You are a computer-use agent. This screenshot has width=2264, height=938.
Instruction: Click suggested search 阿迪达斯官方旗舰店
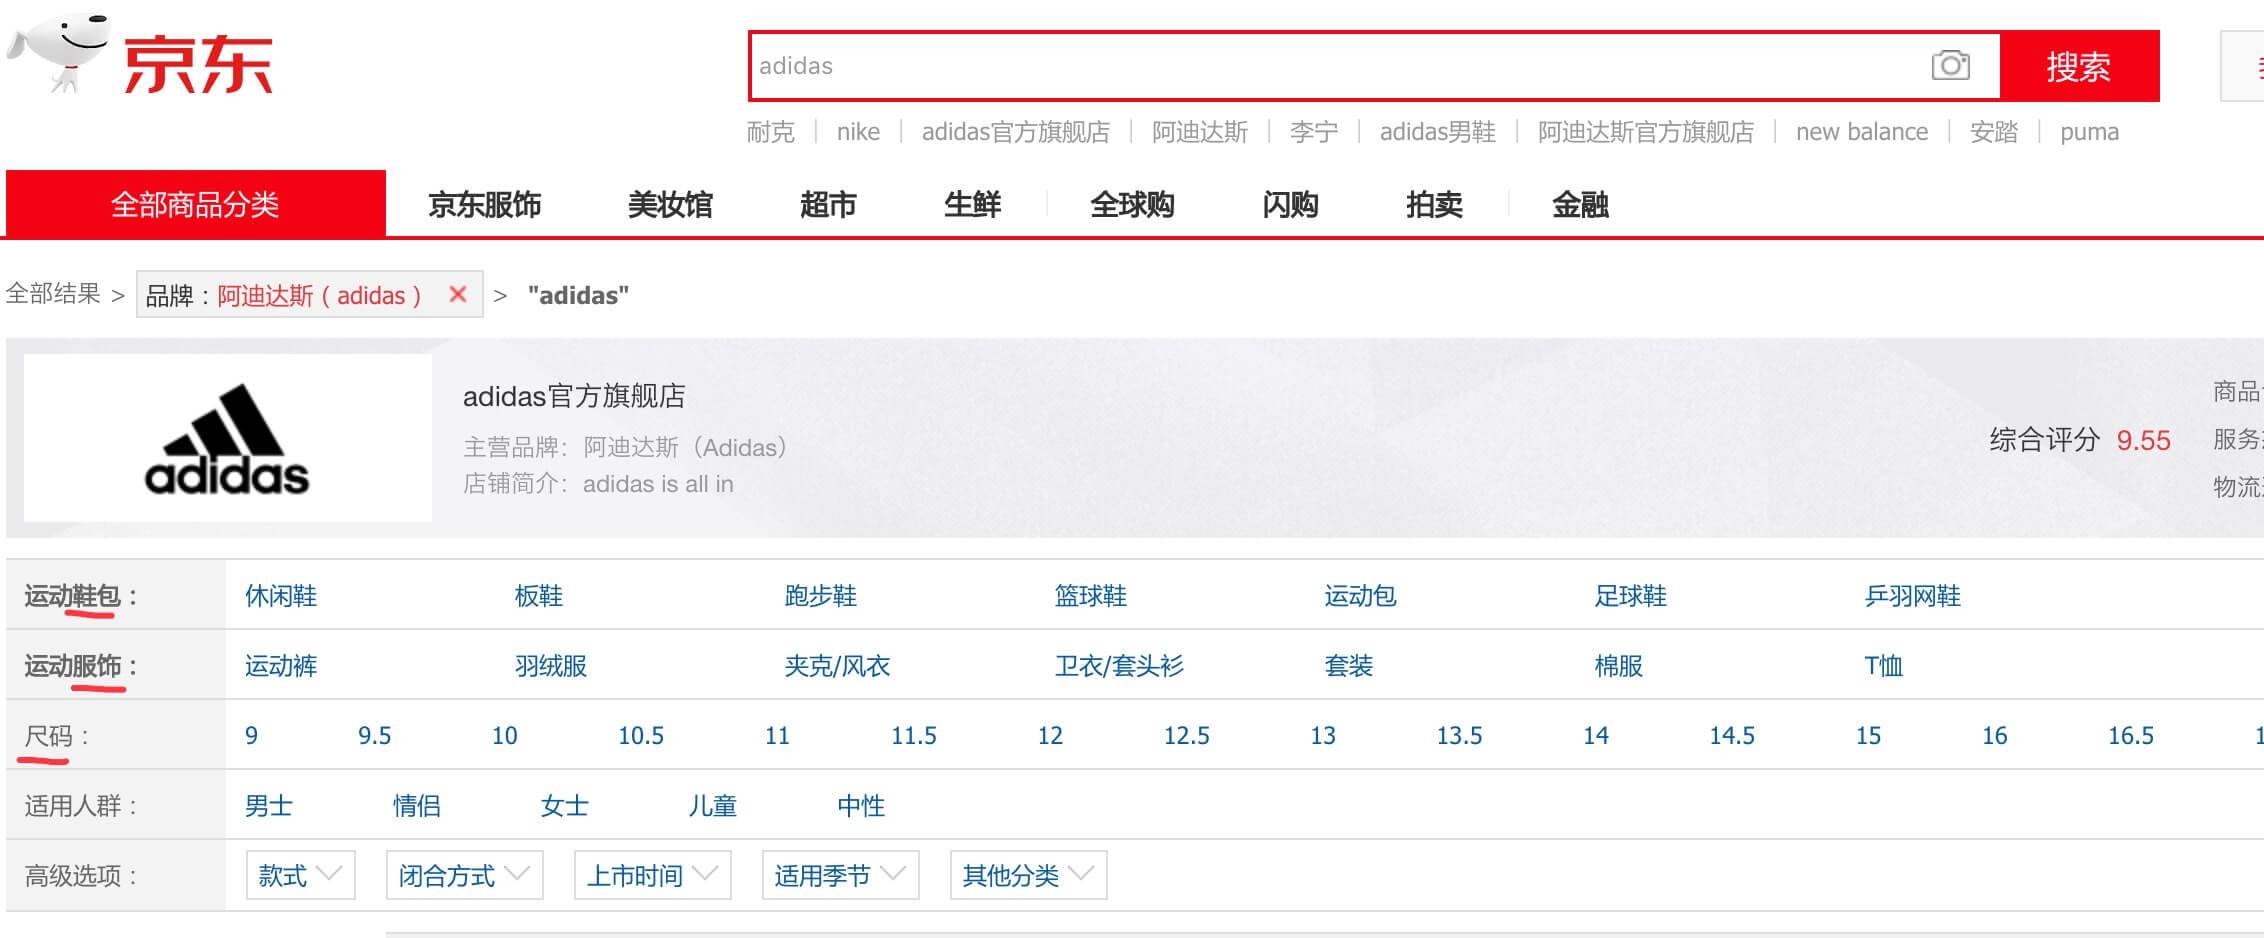coord(1645,132)
